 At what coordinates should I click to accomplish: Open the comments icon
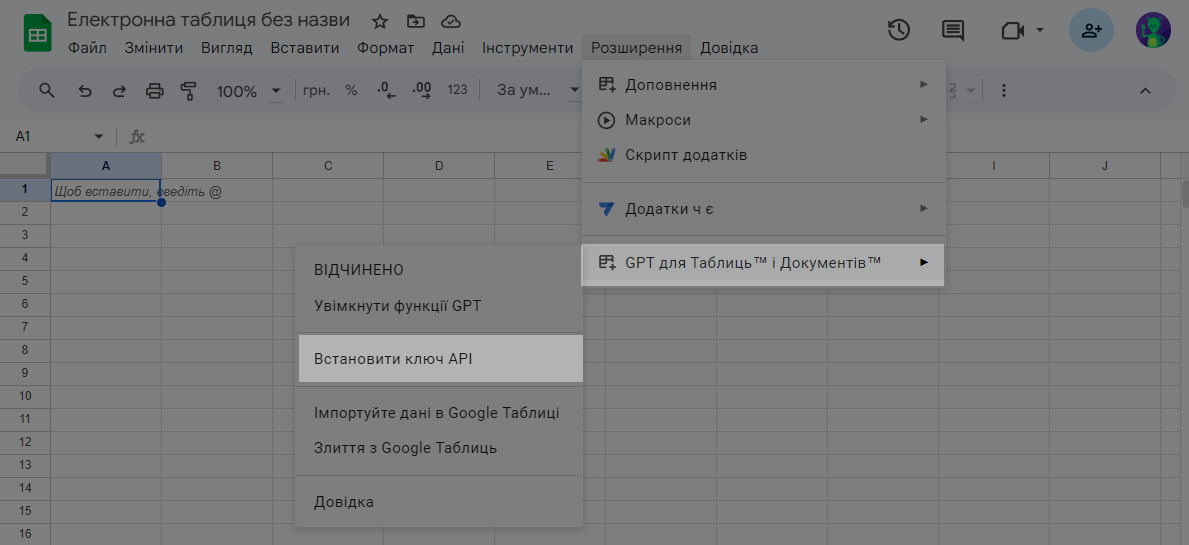click(953, 31)
